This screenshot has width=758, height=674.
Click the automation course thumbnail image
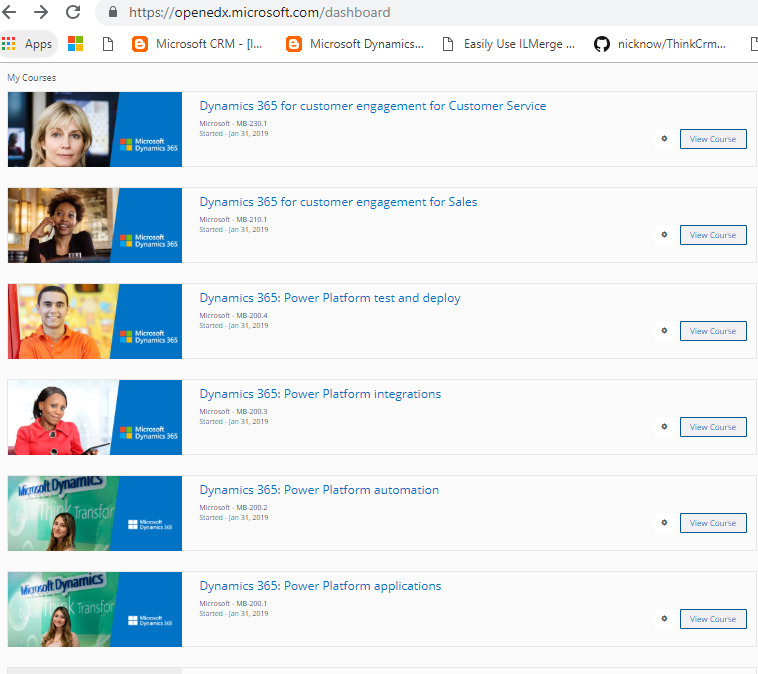tap(95, 513)
